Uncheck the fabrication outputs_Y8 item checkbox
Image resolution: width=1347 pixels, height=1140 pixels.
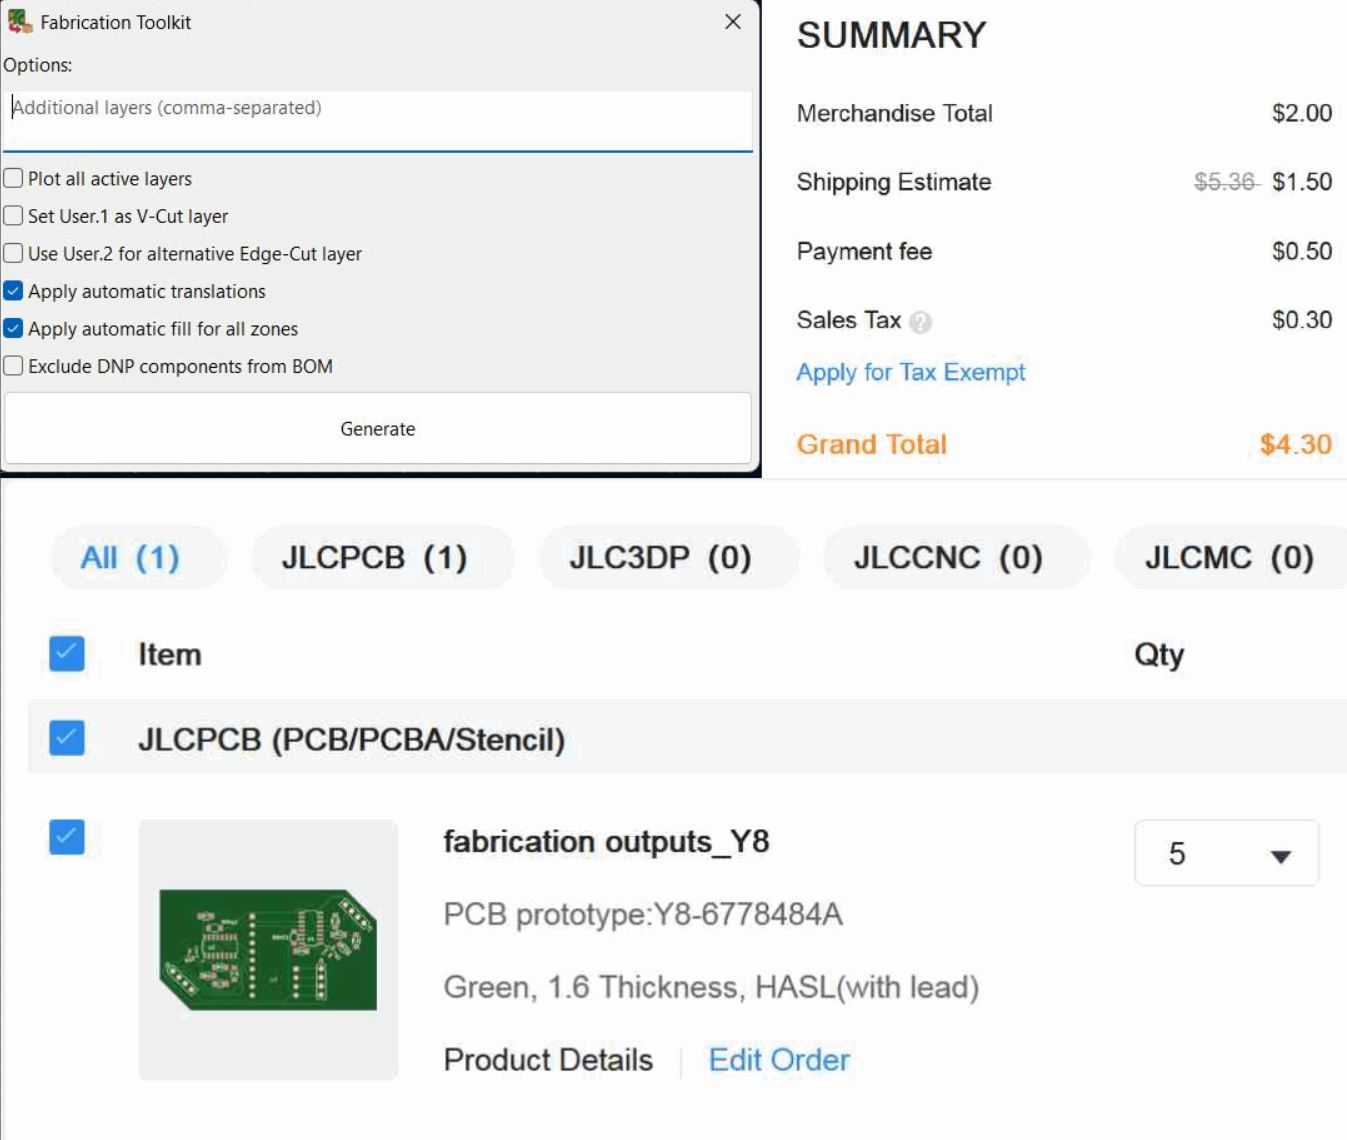pyautogui.click(x=67, y=837)
